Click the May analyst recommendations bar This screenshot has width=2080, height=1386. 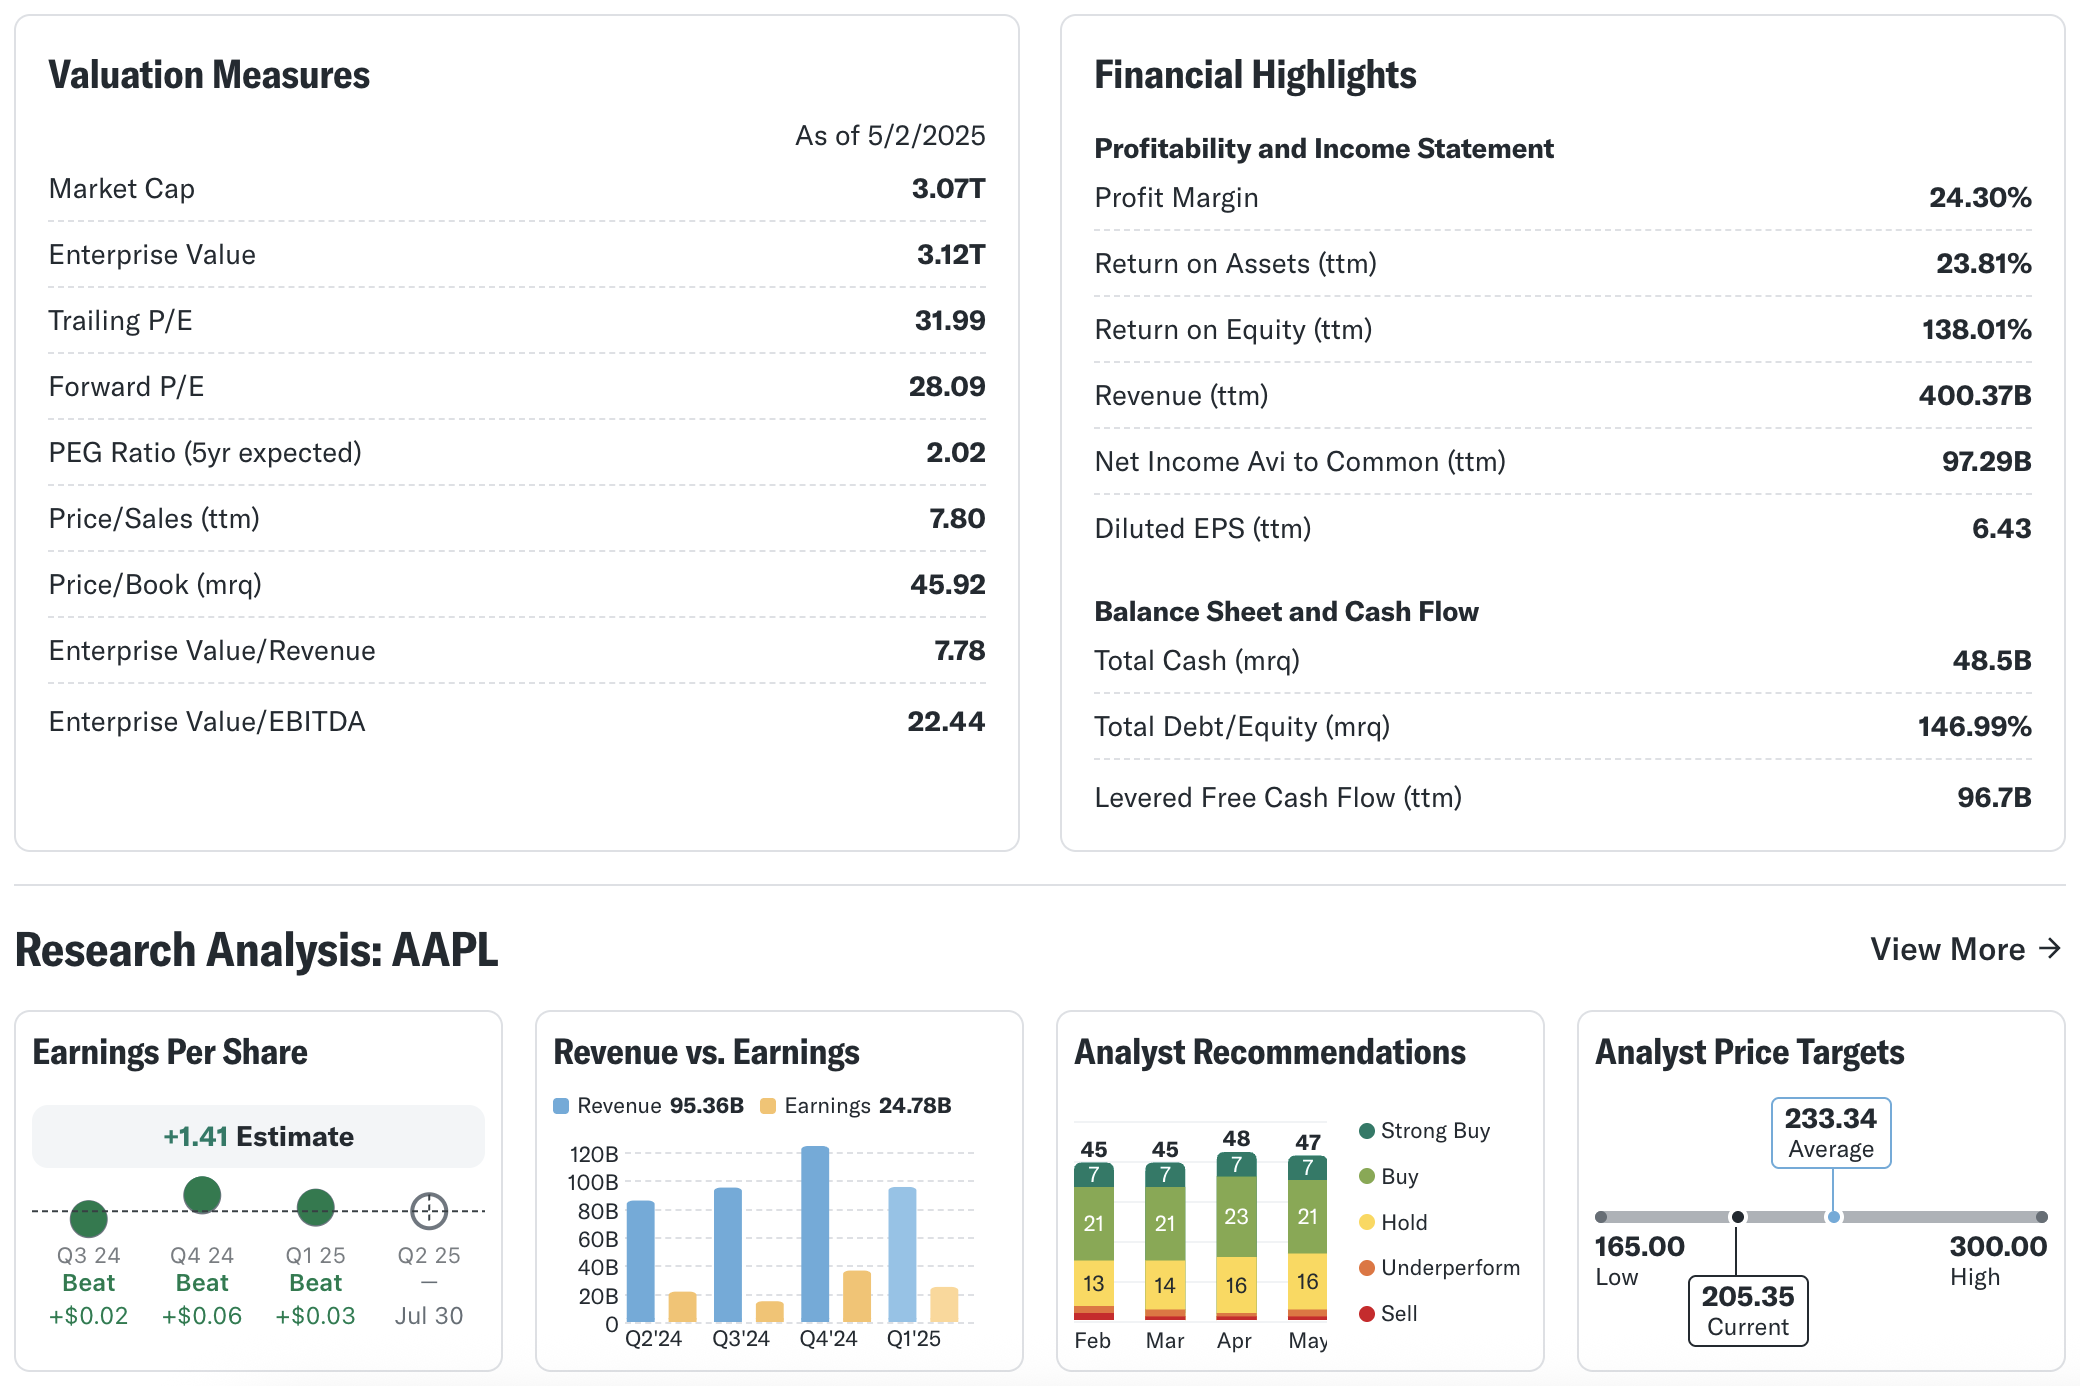pyautogui.click(x=1307, y=1238)
